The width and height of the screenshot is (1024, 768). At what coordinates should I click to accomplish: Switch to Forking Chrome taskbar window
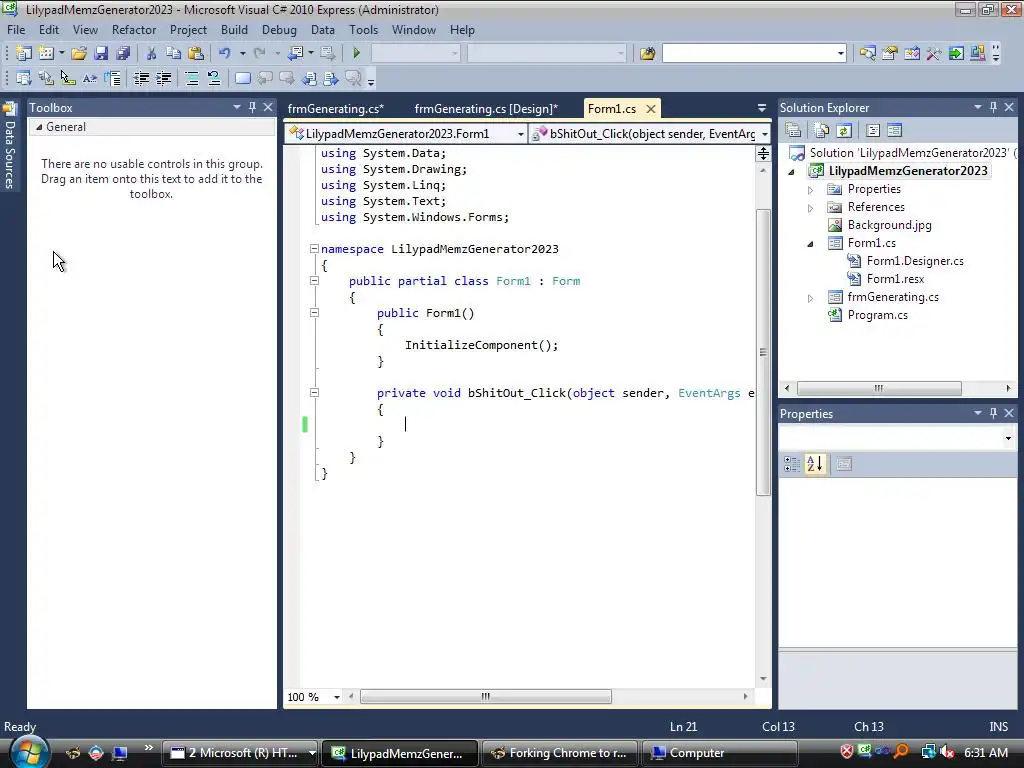coord(559,753)
